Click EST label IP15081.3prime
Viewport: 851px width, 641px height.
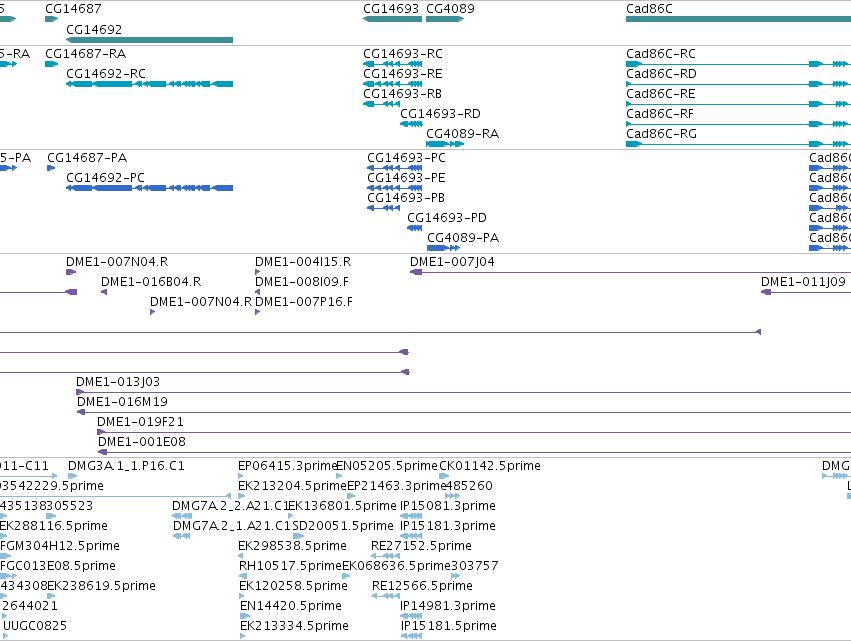448,506
